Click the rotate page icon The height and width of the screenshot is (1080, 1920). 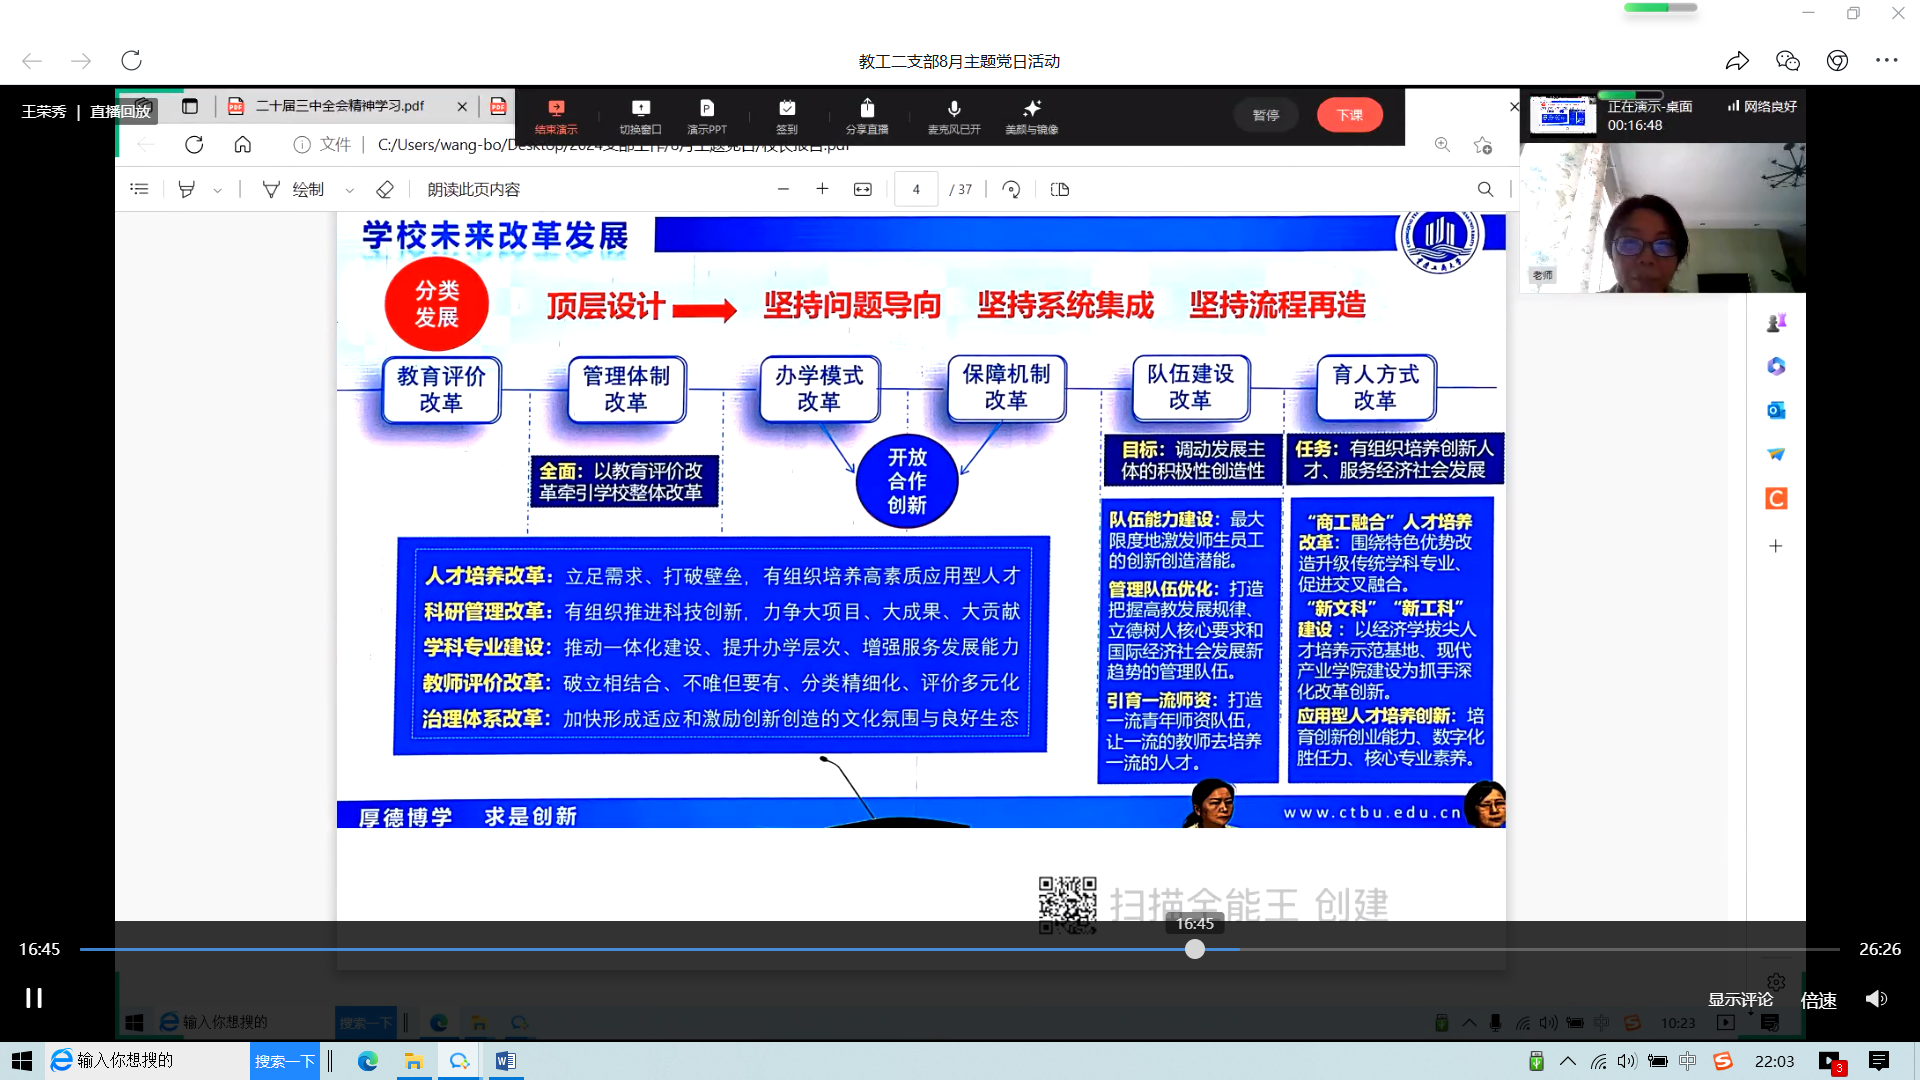pyautogui.click(x=1011, y=189)
